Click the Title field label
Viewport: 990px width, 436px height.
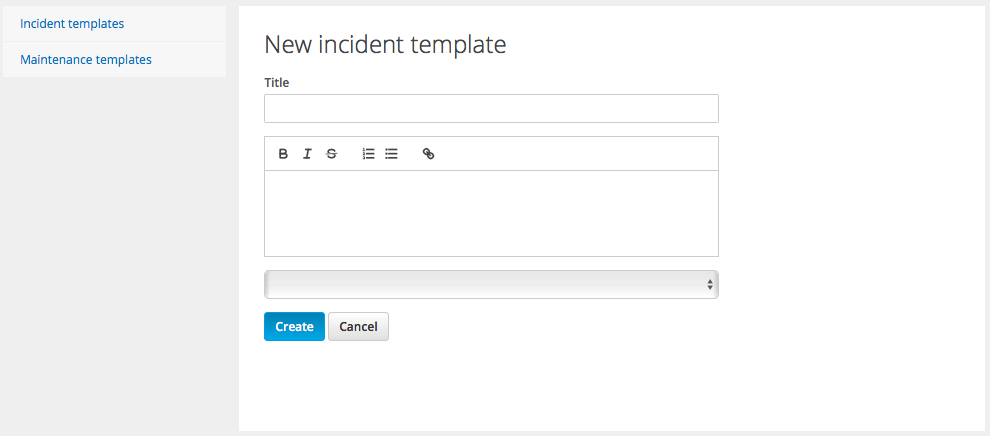277,82
